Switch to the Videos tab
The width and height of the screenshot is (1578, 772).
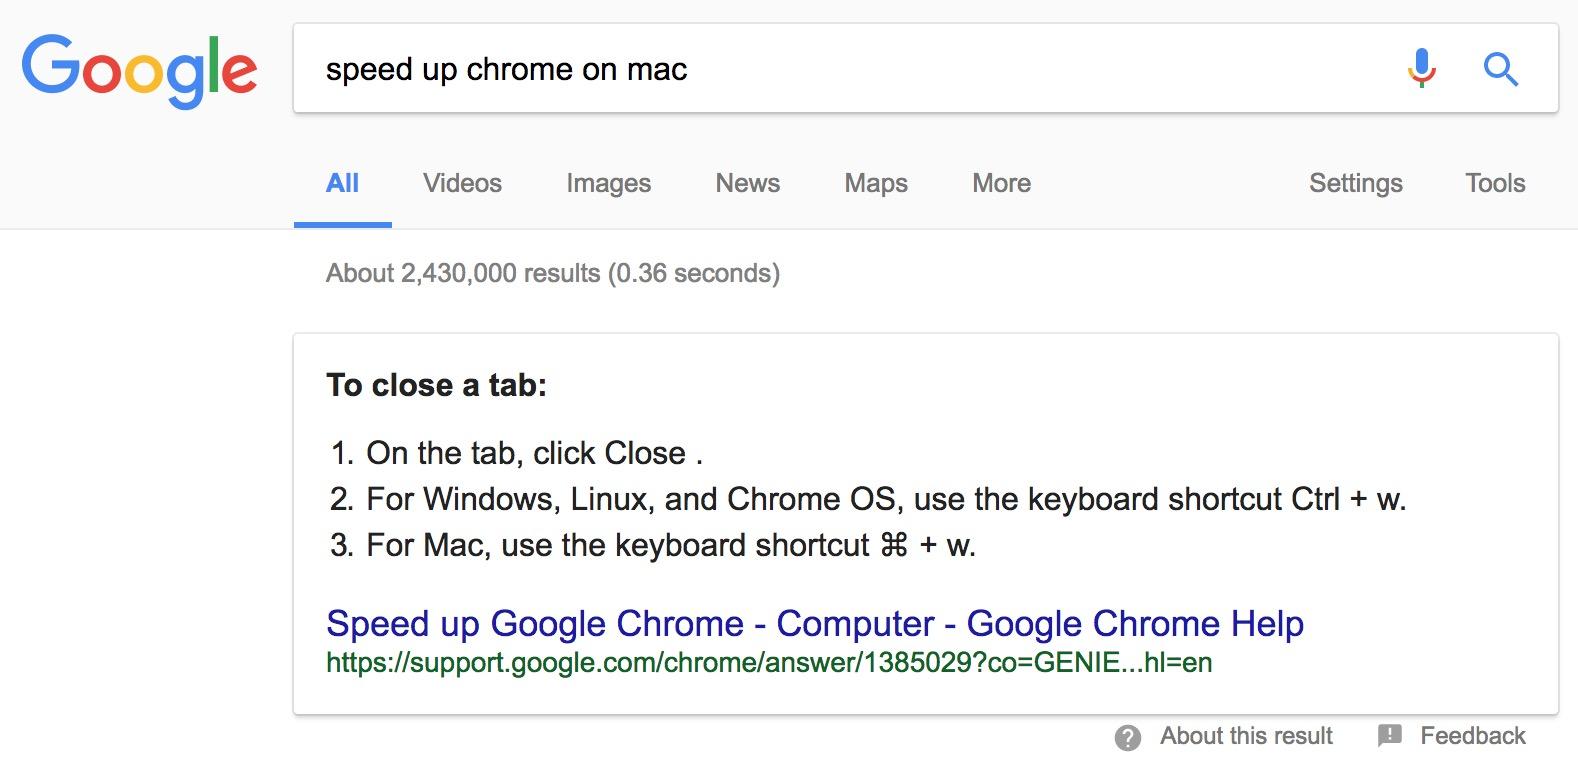(x=462, y=183)
